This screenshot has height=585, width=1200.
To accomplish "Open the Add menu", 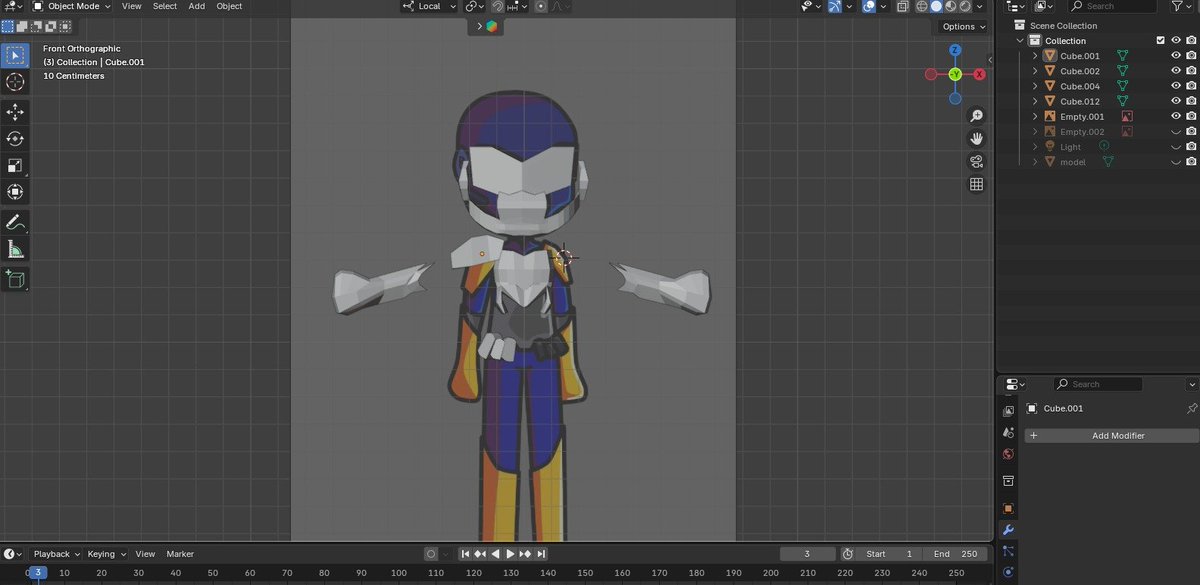I will tap(197, 6).
